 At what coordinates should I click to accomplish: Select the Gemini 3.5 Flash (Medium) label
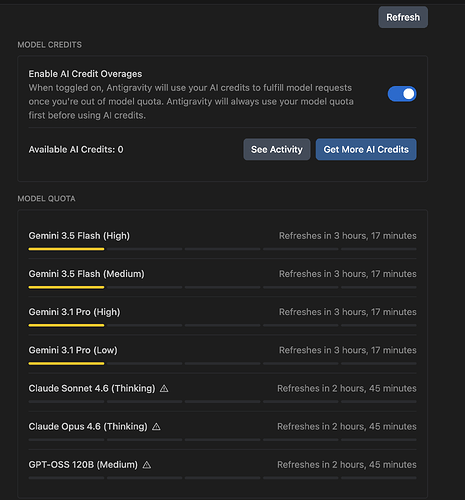[86, 274]
